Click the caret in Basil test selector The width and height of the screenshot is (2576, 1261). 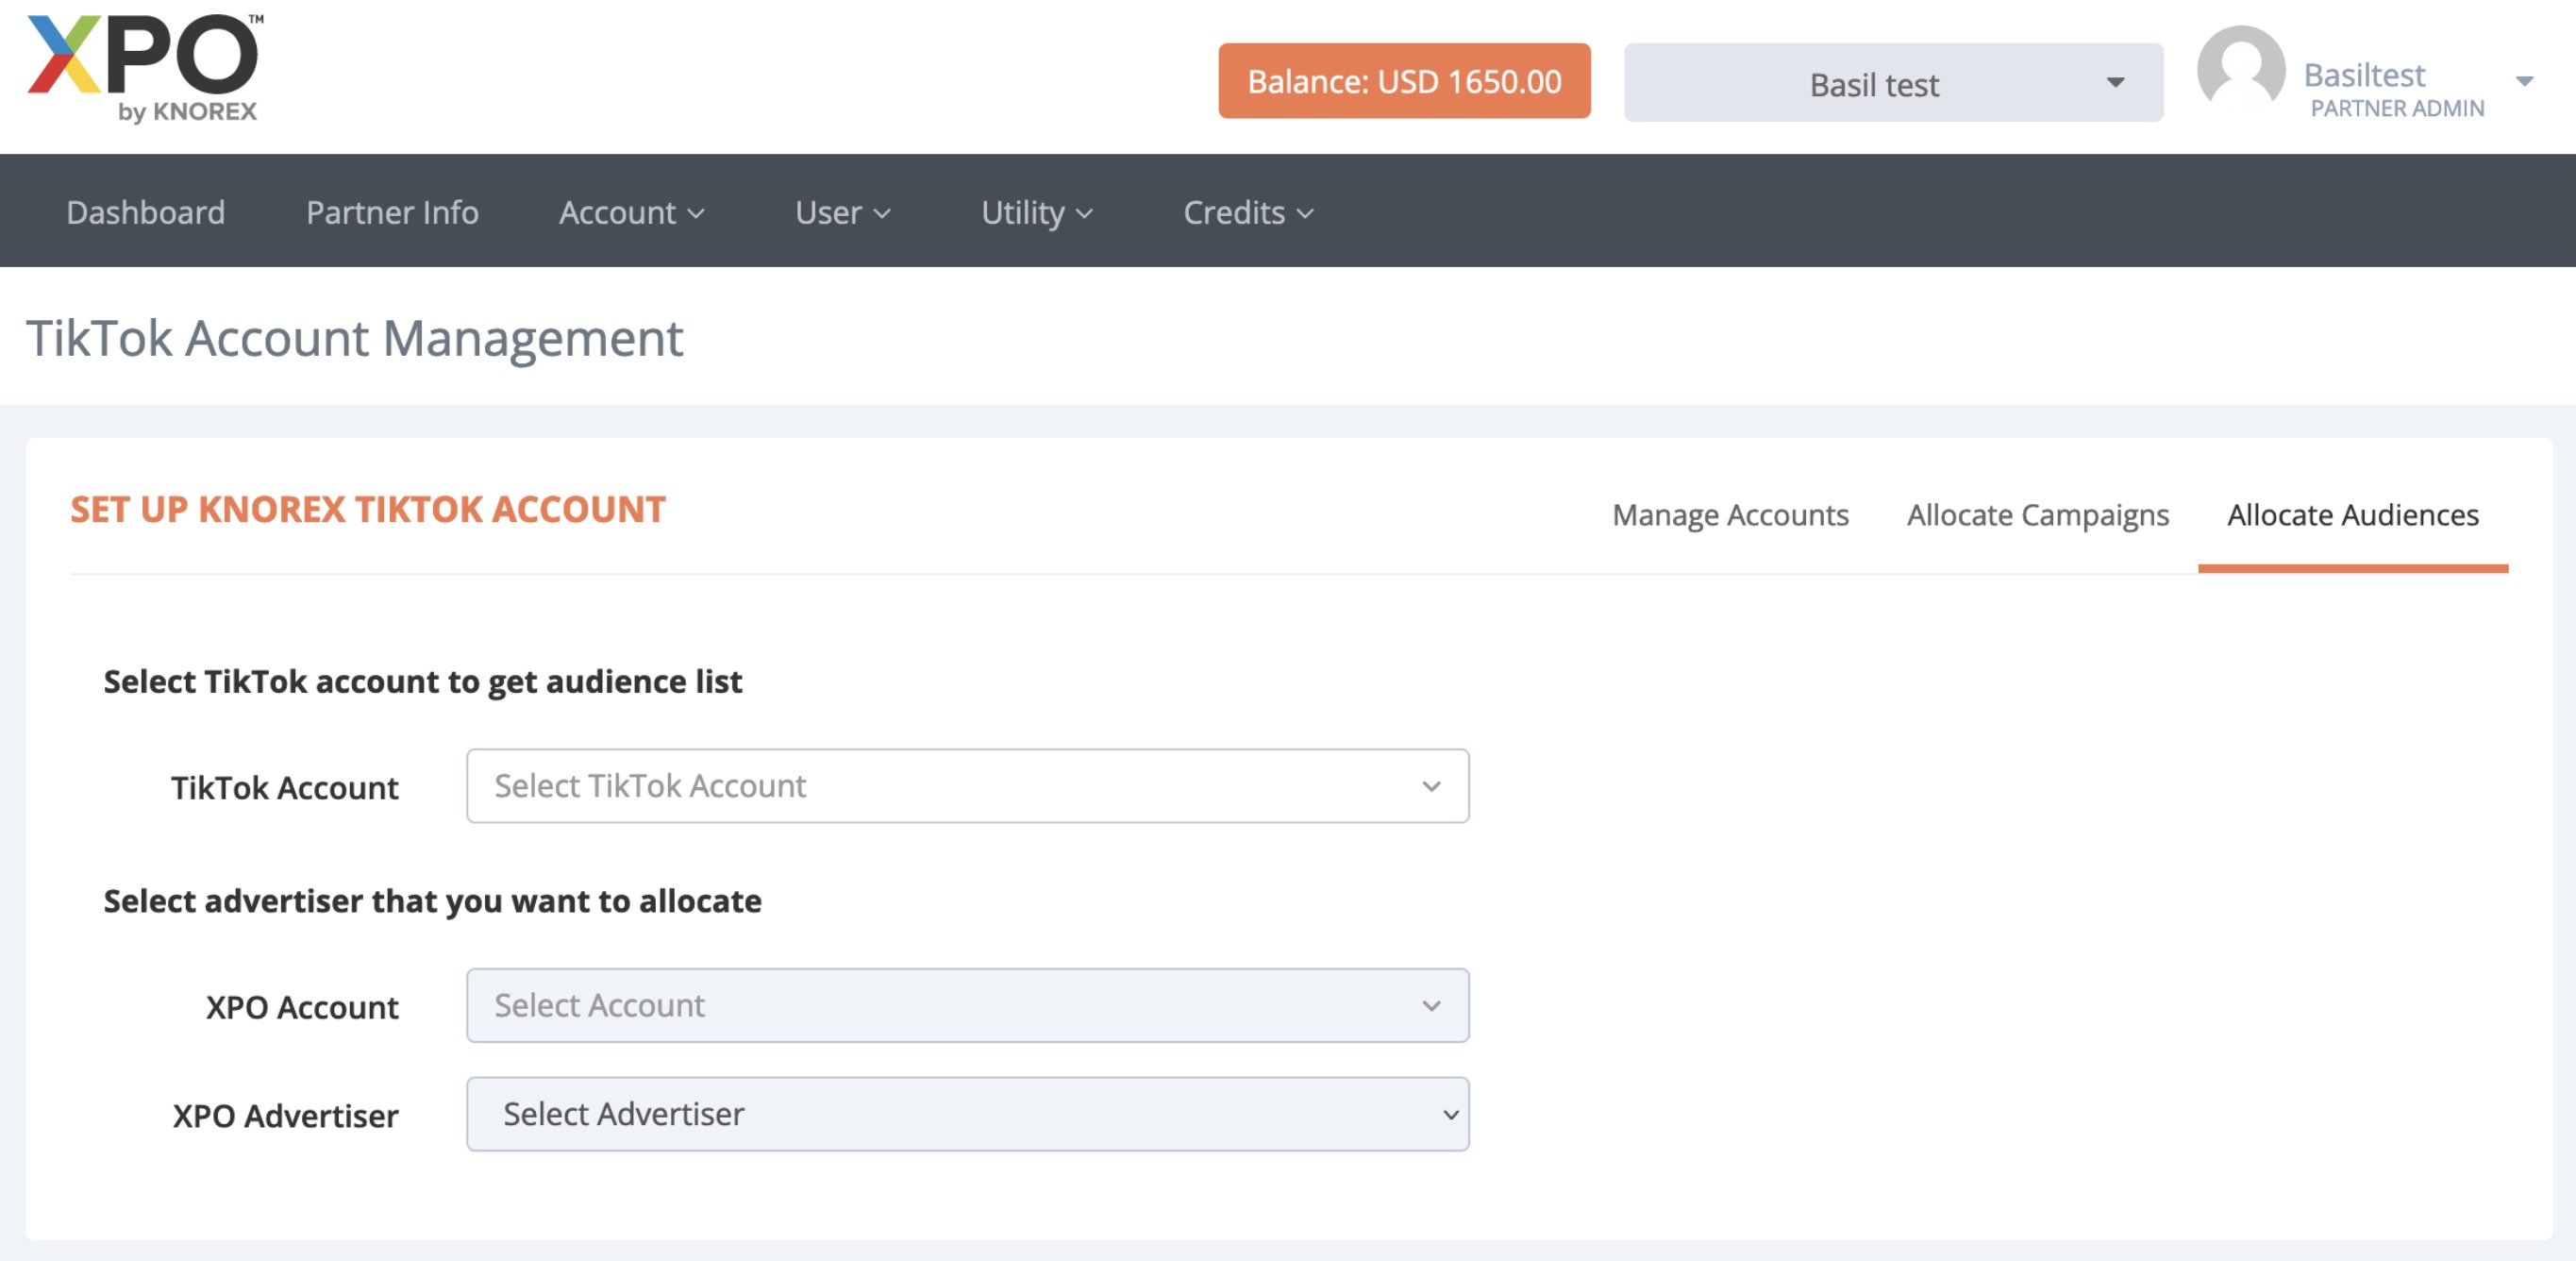[2115, 82]
